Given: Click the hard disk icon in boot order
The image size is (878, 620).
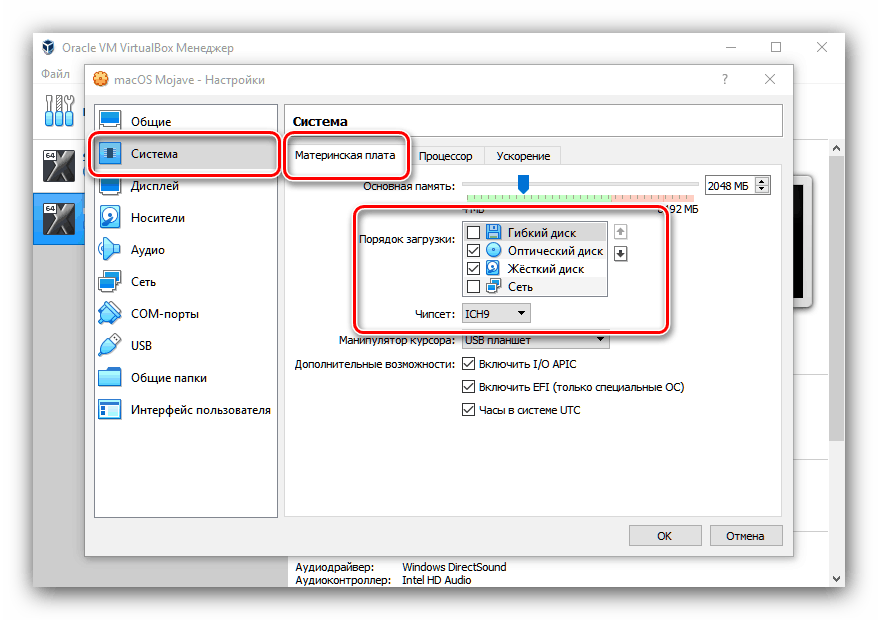Looking at the screenshot, I should 493,268.
